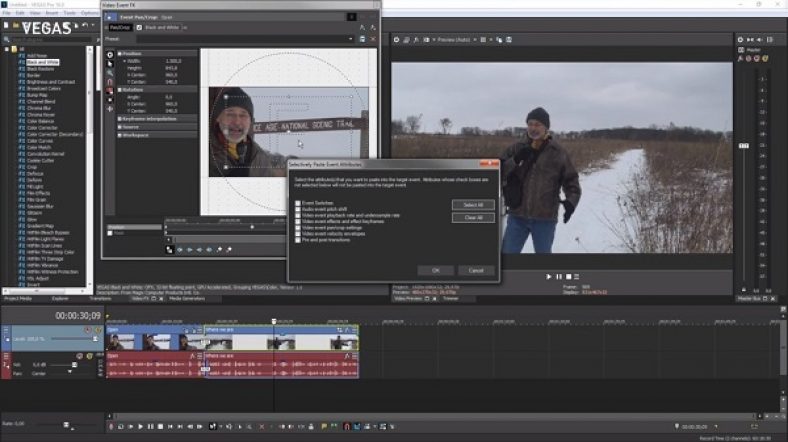Click the pan/crop icon on the 'Where we are' video clip
Screen dimensions: 788x442
pyautogui.click(x=340, y=330)
